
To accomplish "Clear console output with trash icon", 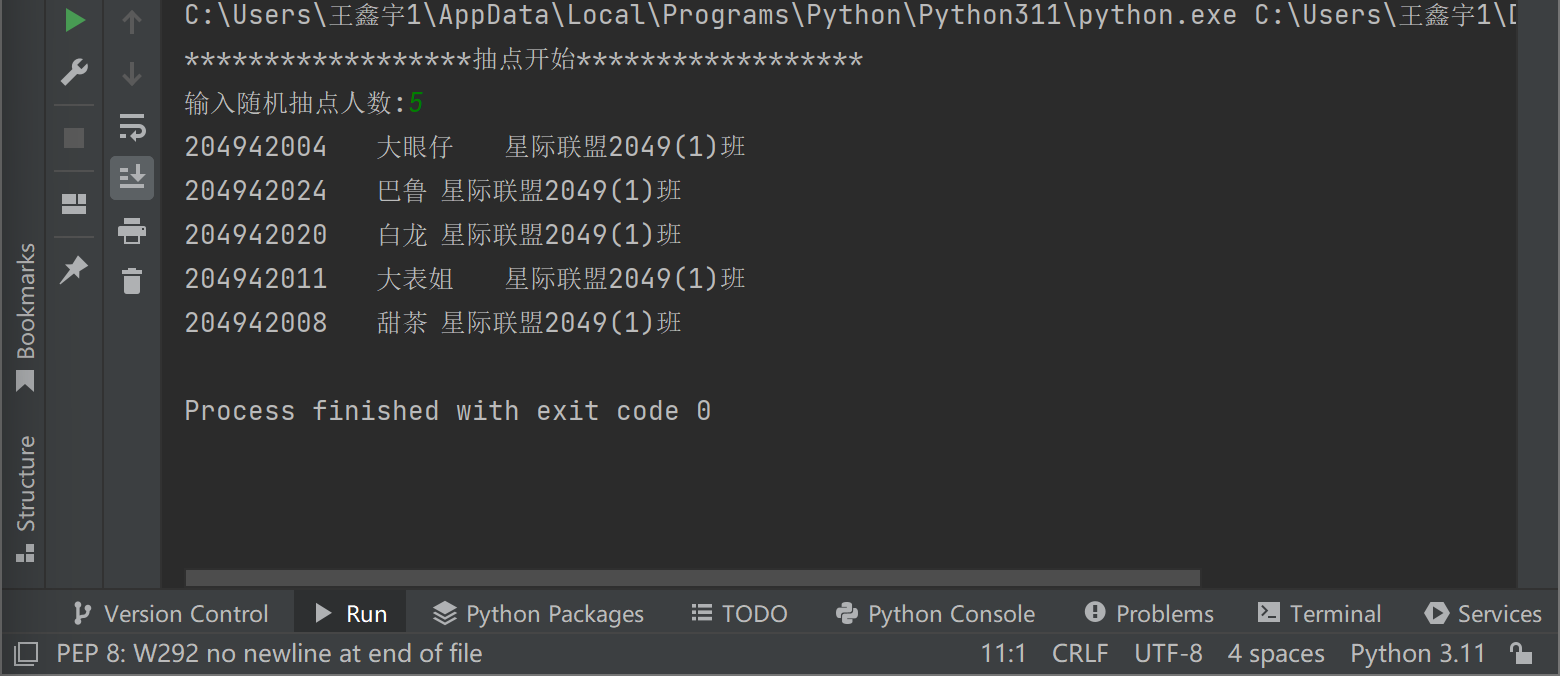I will 132,281.
